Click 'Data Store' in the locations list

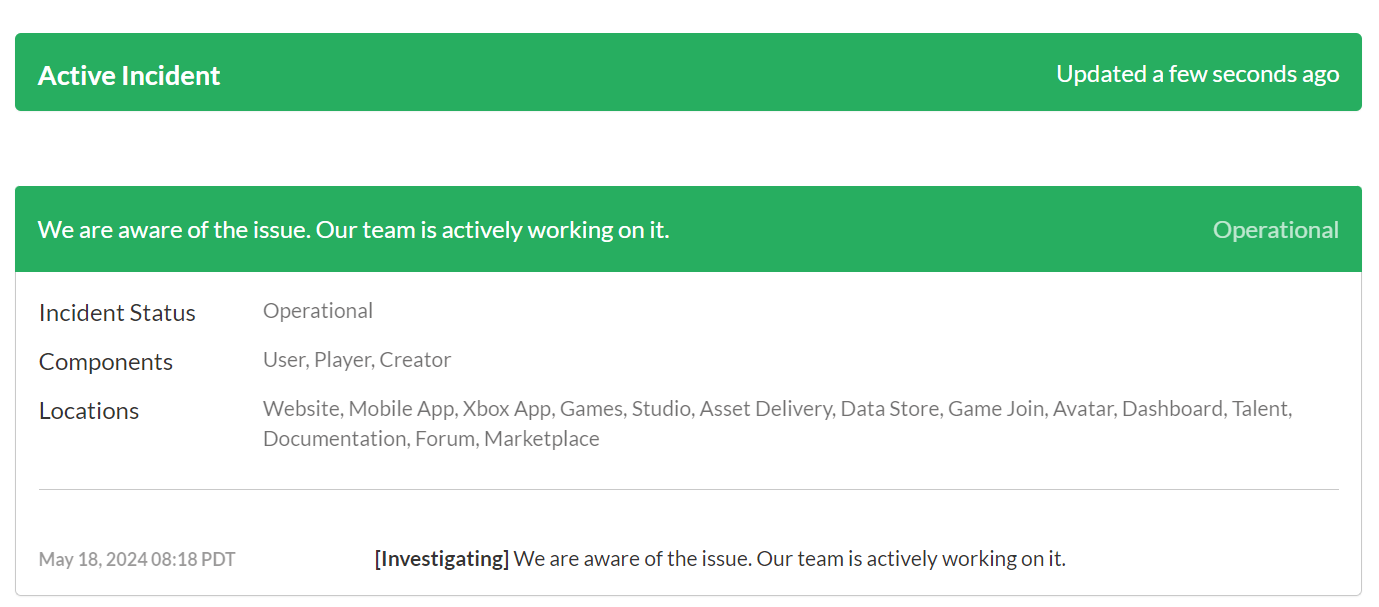(889, 409)
